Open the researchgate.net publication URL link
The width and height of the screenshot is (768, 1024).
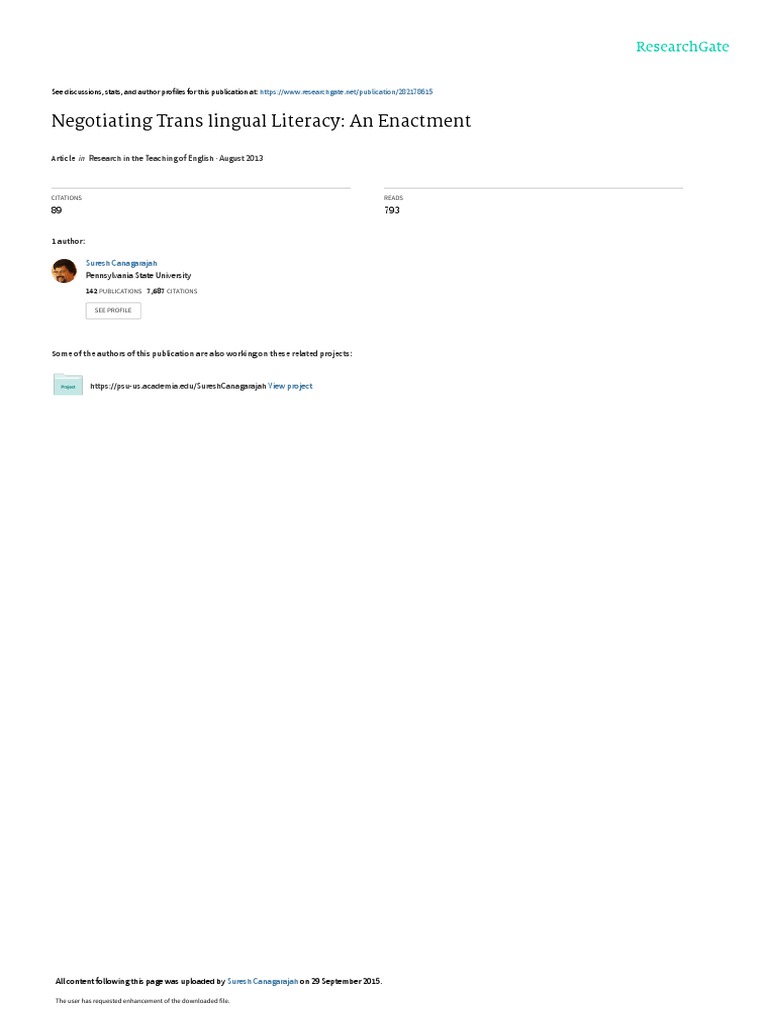point(346,92)
